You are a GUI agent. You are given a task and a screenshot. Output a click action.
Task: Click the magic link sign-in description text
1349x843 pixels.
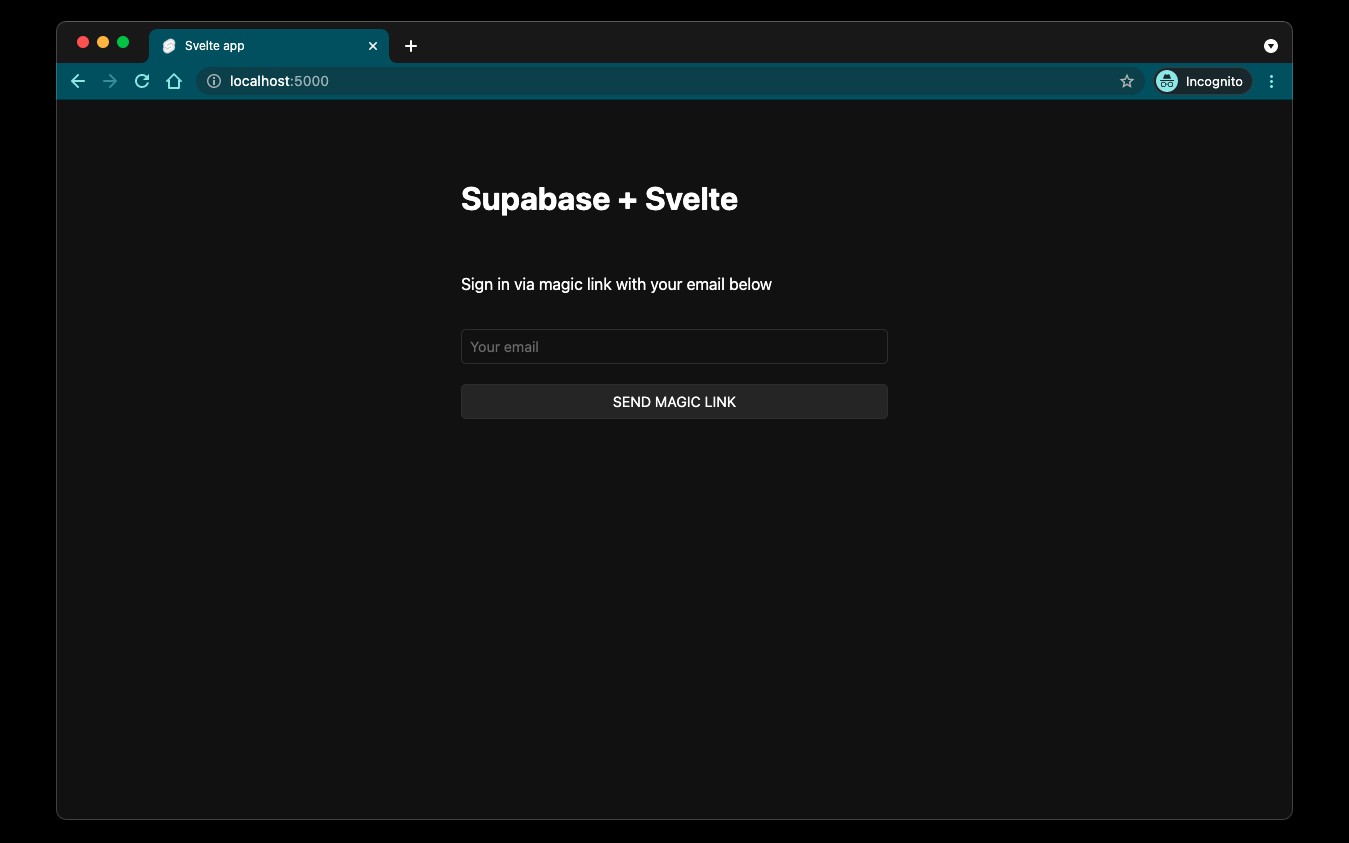tap(616, 285)
